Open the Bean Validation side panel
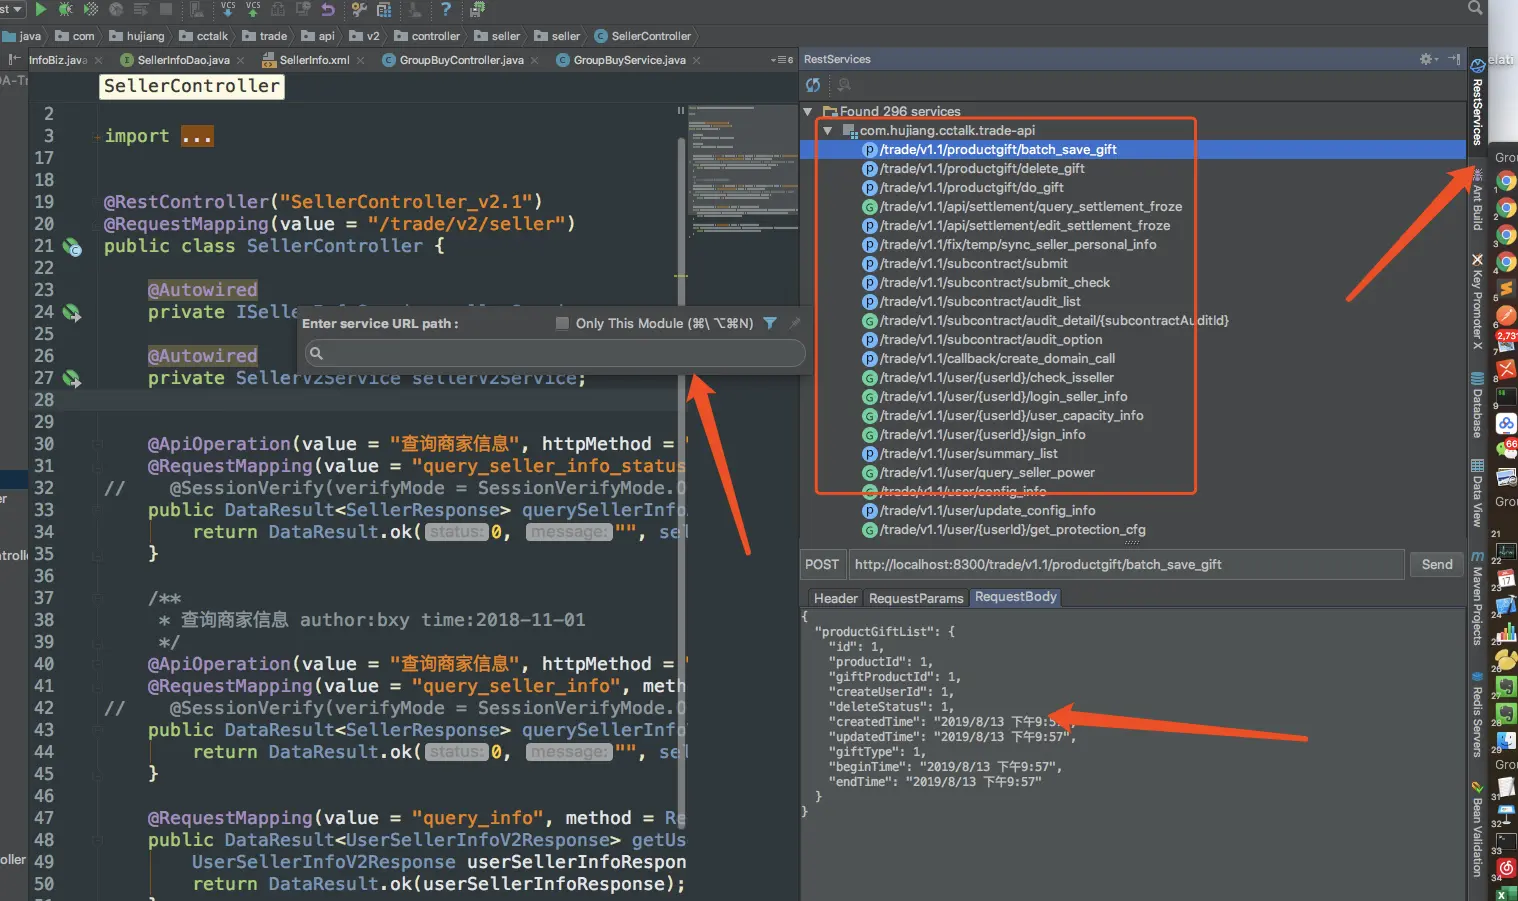This screenshot has height=901, width=1518. tap(1477, 830)
